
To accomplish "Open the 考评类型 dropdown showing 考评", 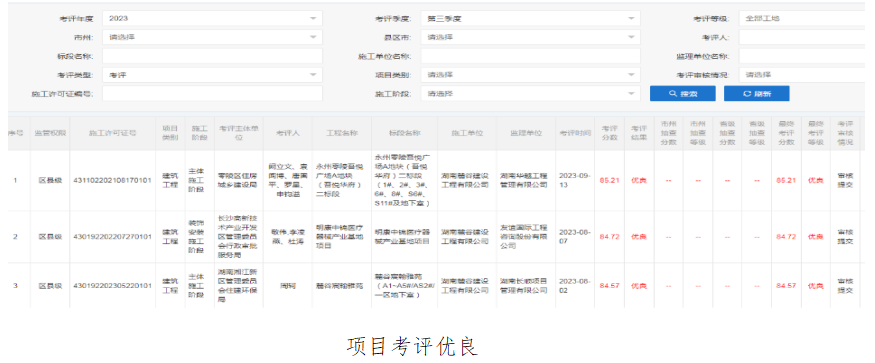I will point(212,75).
